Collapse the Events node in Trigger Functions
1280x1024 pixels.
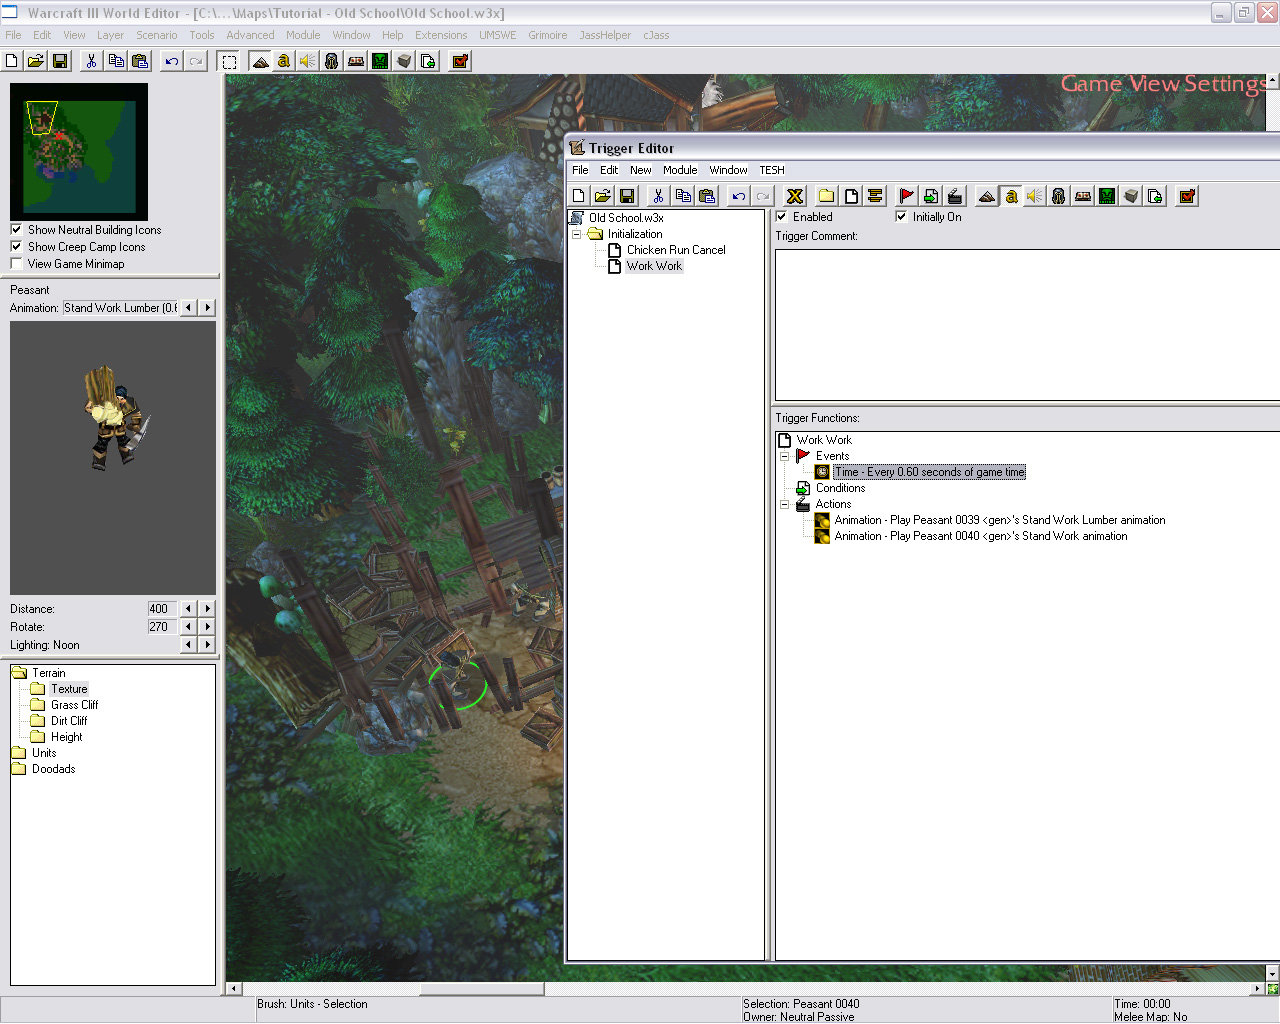click(x=785, y=456)
